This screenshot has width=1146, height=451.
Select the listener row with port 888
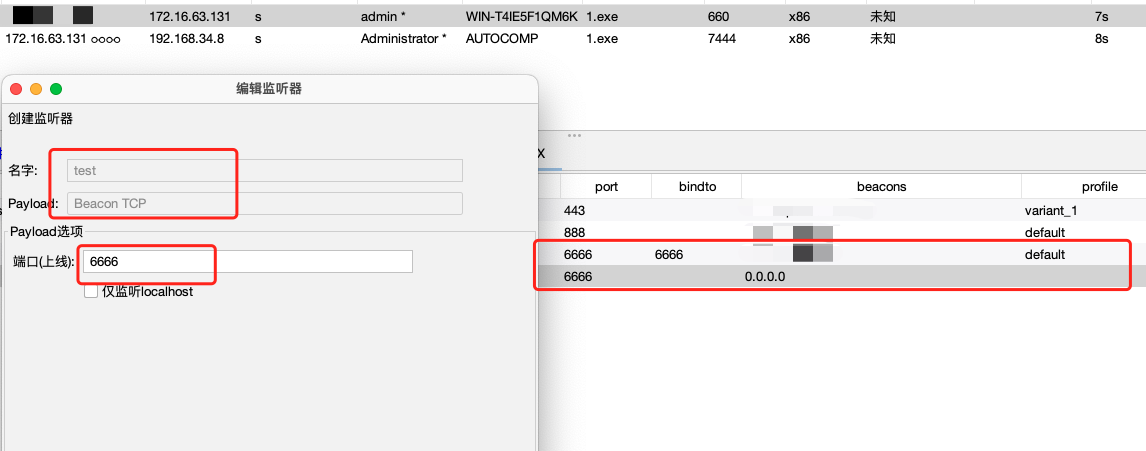[x=842, y=232]
